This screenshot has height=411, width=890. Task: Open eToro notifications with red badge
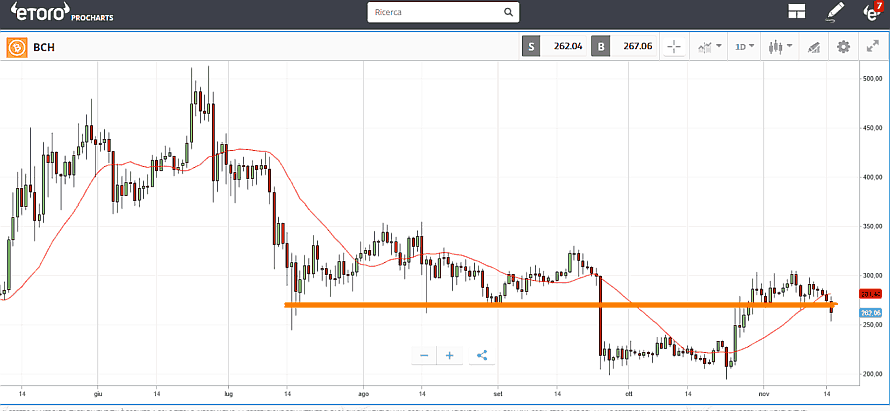click(x=871, y=13)
